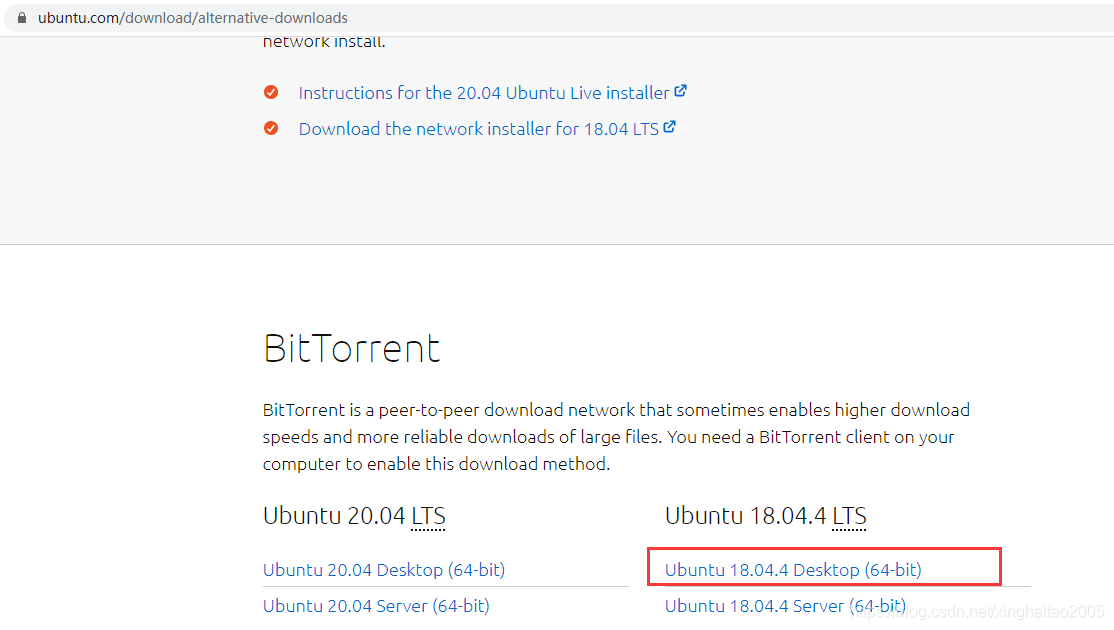This screenshot has width=1114, height=630.
Task: Download the Ubuntu 18.04.4 Server (64-bit) torrent
Action: coord(785,606)
